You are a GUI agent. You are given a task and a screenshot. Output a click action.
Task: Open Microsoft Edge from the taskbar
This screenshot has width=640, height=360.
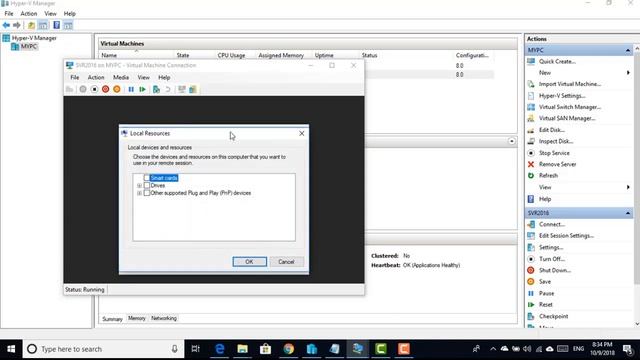click(x=220, y=349)
